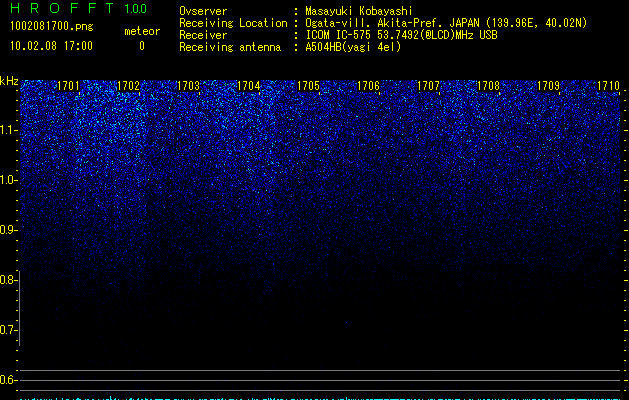Click the 1707 time marker
The image size is (629, 400).
coord(428,86)
